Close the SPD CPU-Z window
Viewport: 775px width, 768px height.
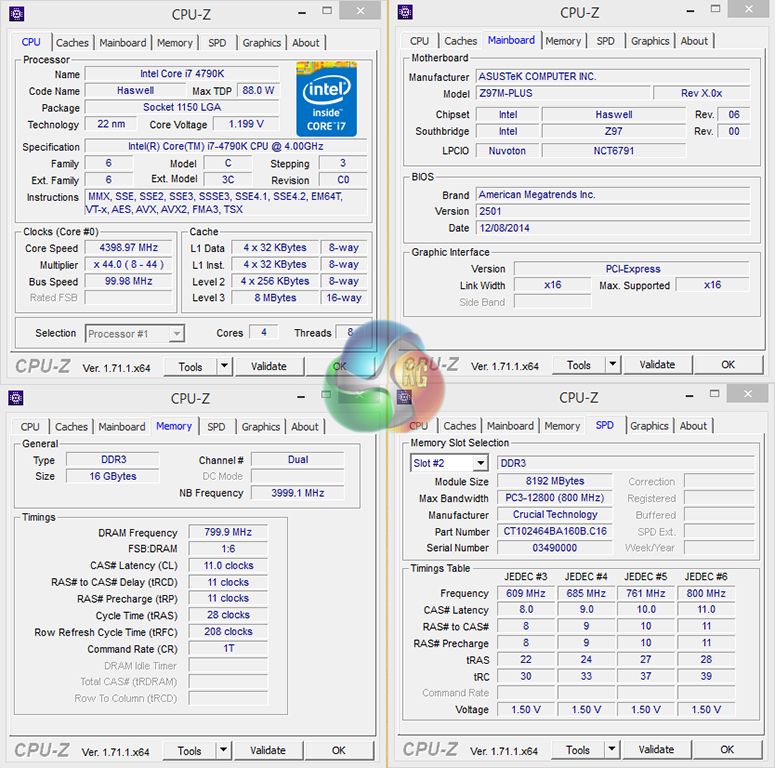[x=748, y=393]
